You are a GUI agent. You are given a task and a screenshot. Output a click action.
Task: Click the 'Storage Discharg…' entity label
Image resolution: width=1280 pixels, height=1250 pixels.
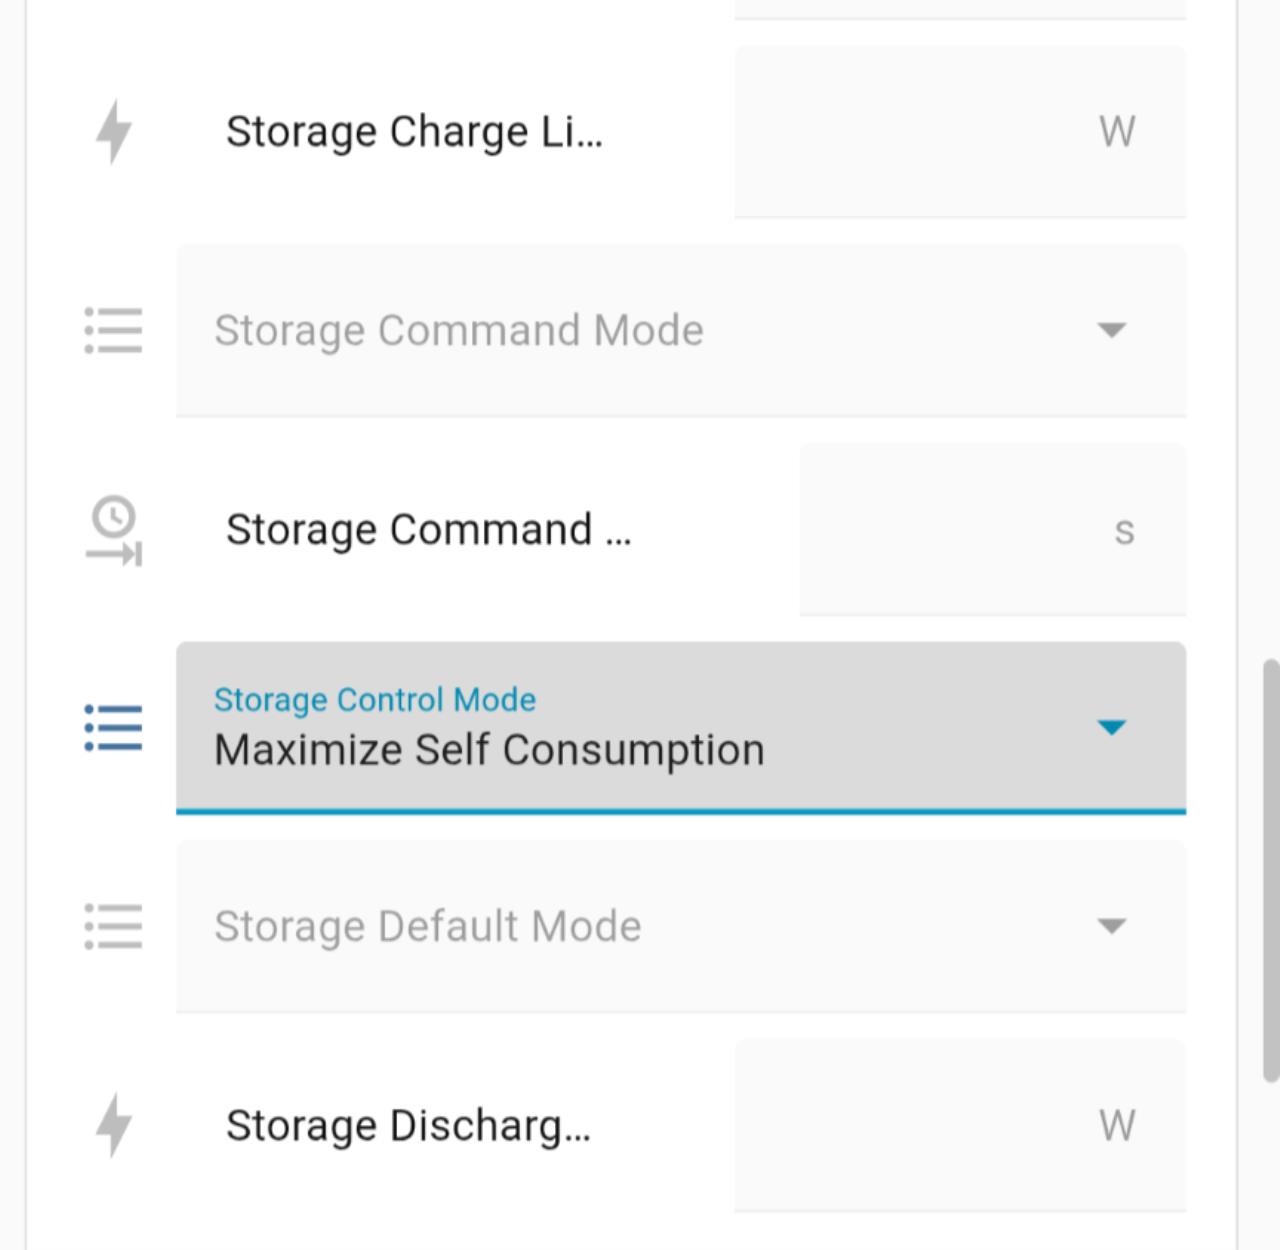click(x=408, y=1126)
